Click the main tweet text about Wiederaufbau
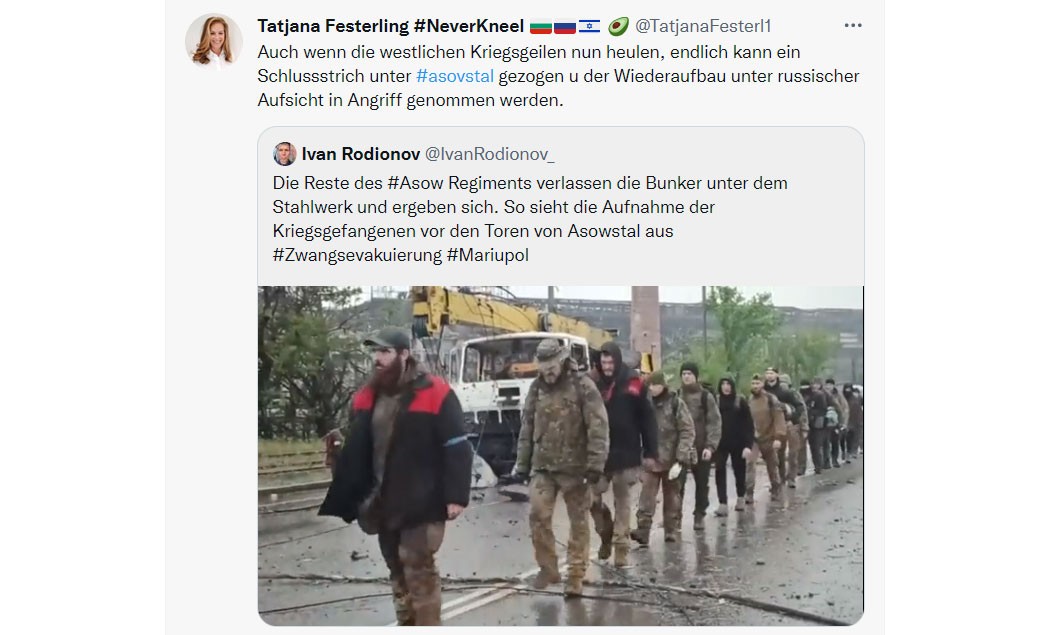Image resolution: width=1050 pixels, height=635 pixels. (558, 76)
